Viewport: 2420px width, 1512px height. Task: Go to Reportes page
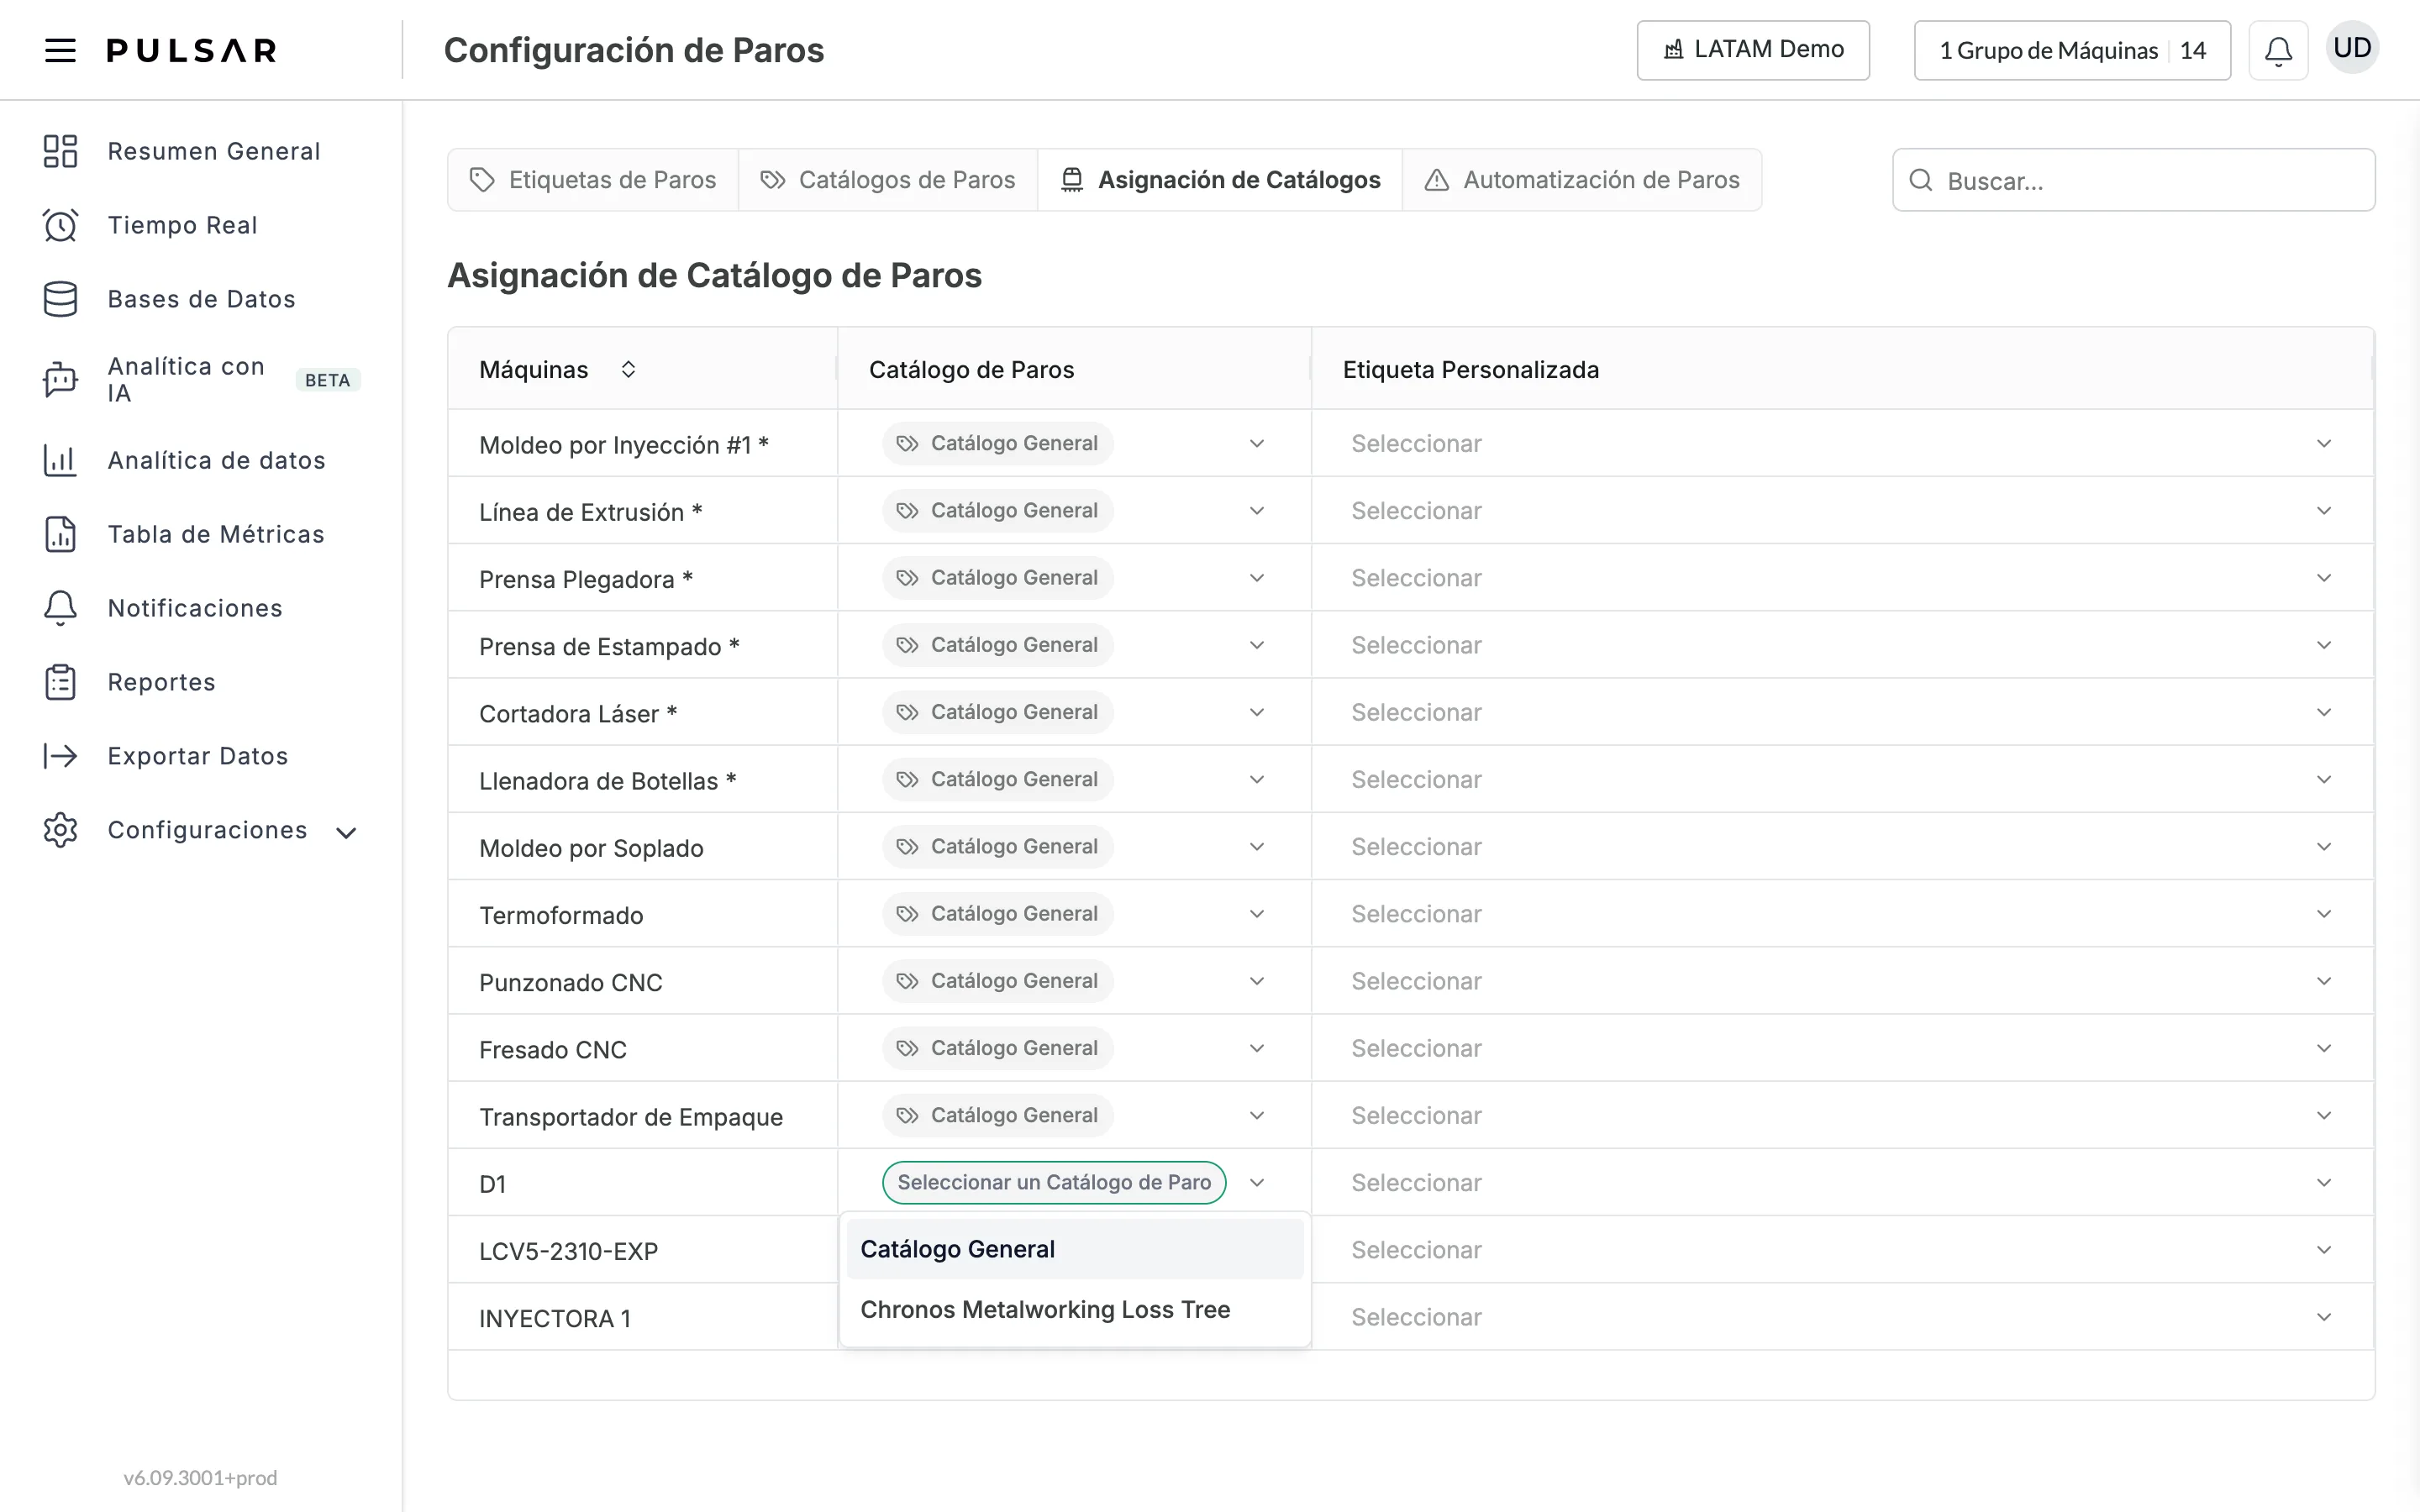162,682
